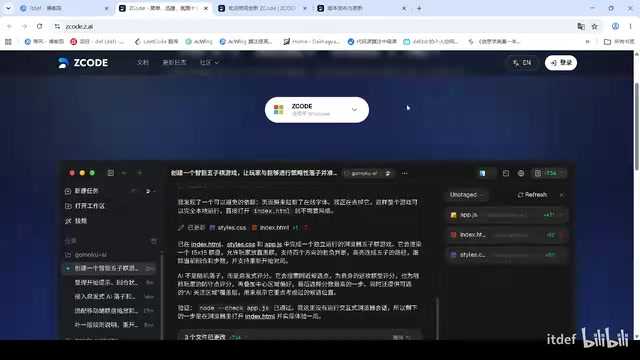This screenshot has height=360, width=640.
Task: Open the AcWing 算法提高 bookmark
Action: (x=246, y=42)
